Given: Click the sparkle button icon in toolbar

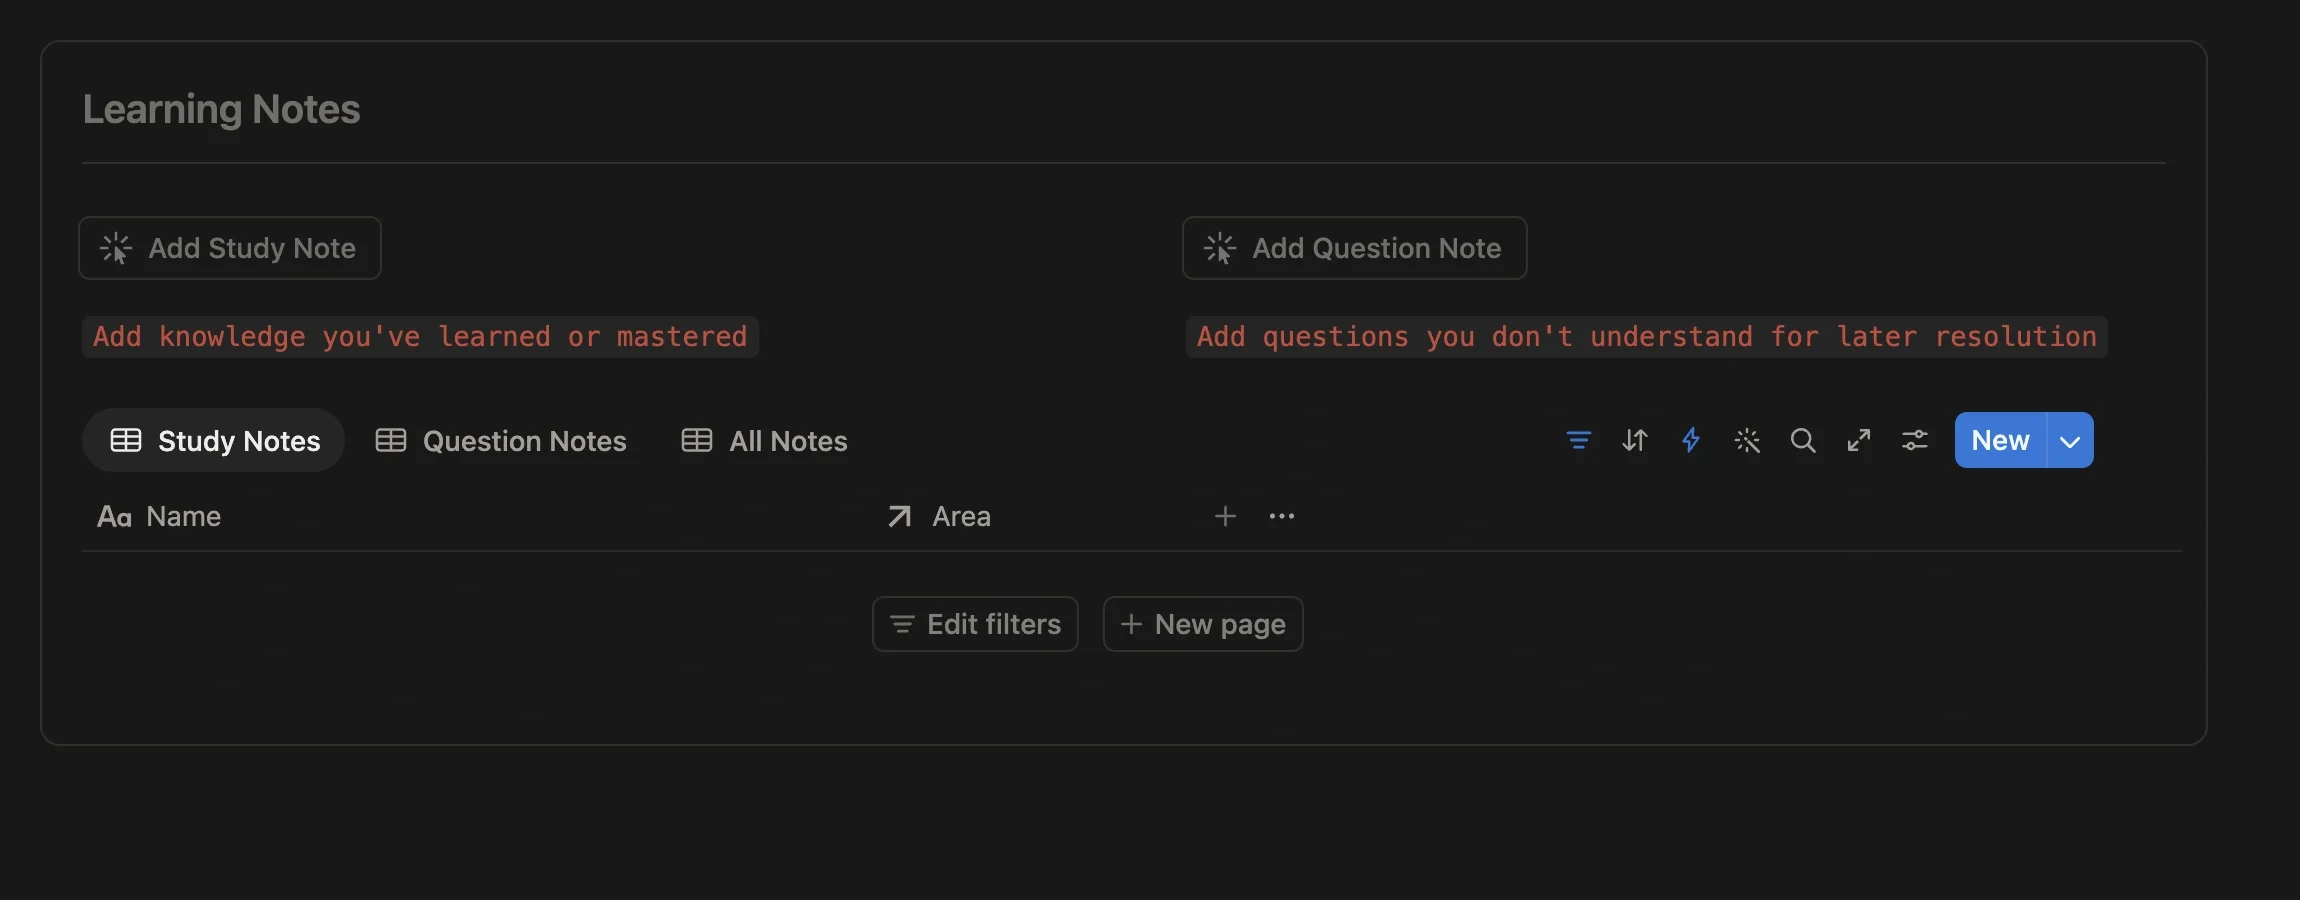Looking at the screenshot, I should click(1746, 440).
